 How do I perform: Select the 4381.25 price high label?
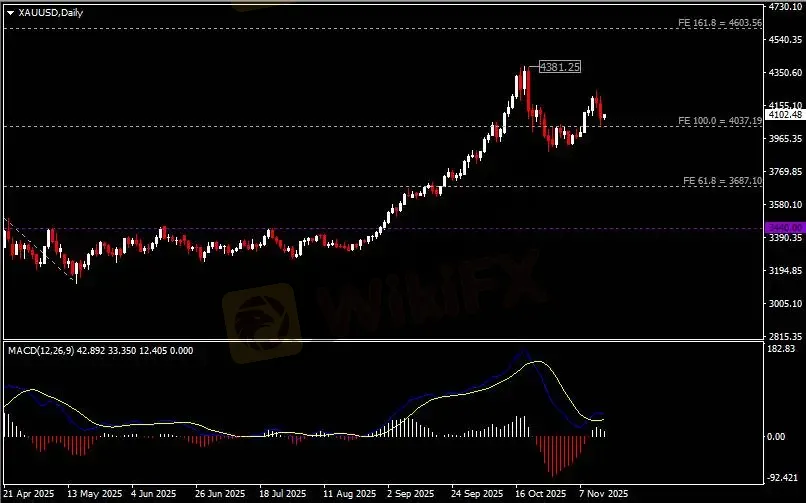click(560, 67)
